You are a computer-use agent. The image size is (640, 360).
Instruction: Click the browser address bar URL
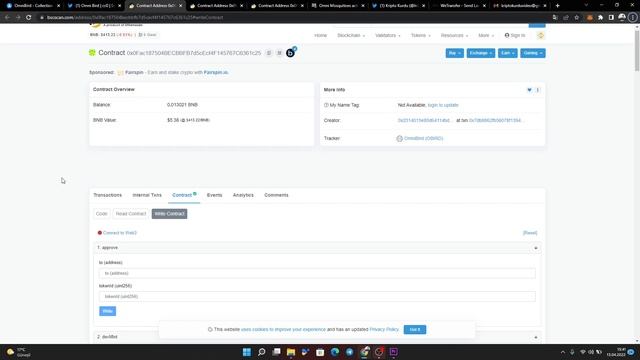(x=135, y=18)
